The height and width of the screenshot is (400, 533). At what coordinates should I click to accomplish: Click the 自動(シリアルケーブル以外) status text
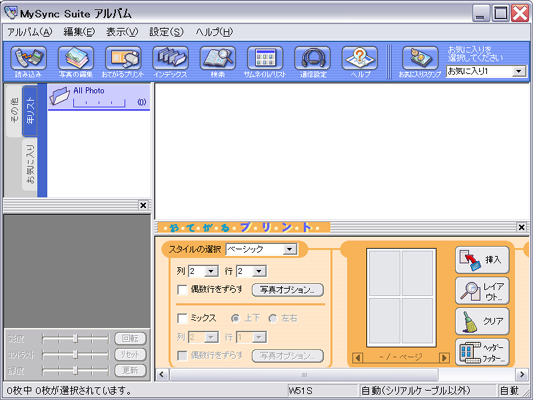415,391
